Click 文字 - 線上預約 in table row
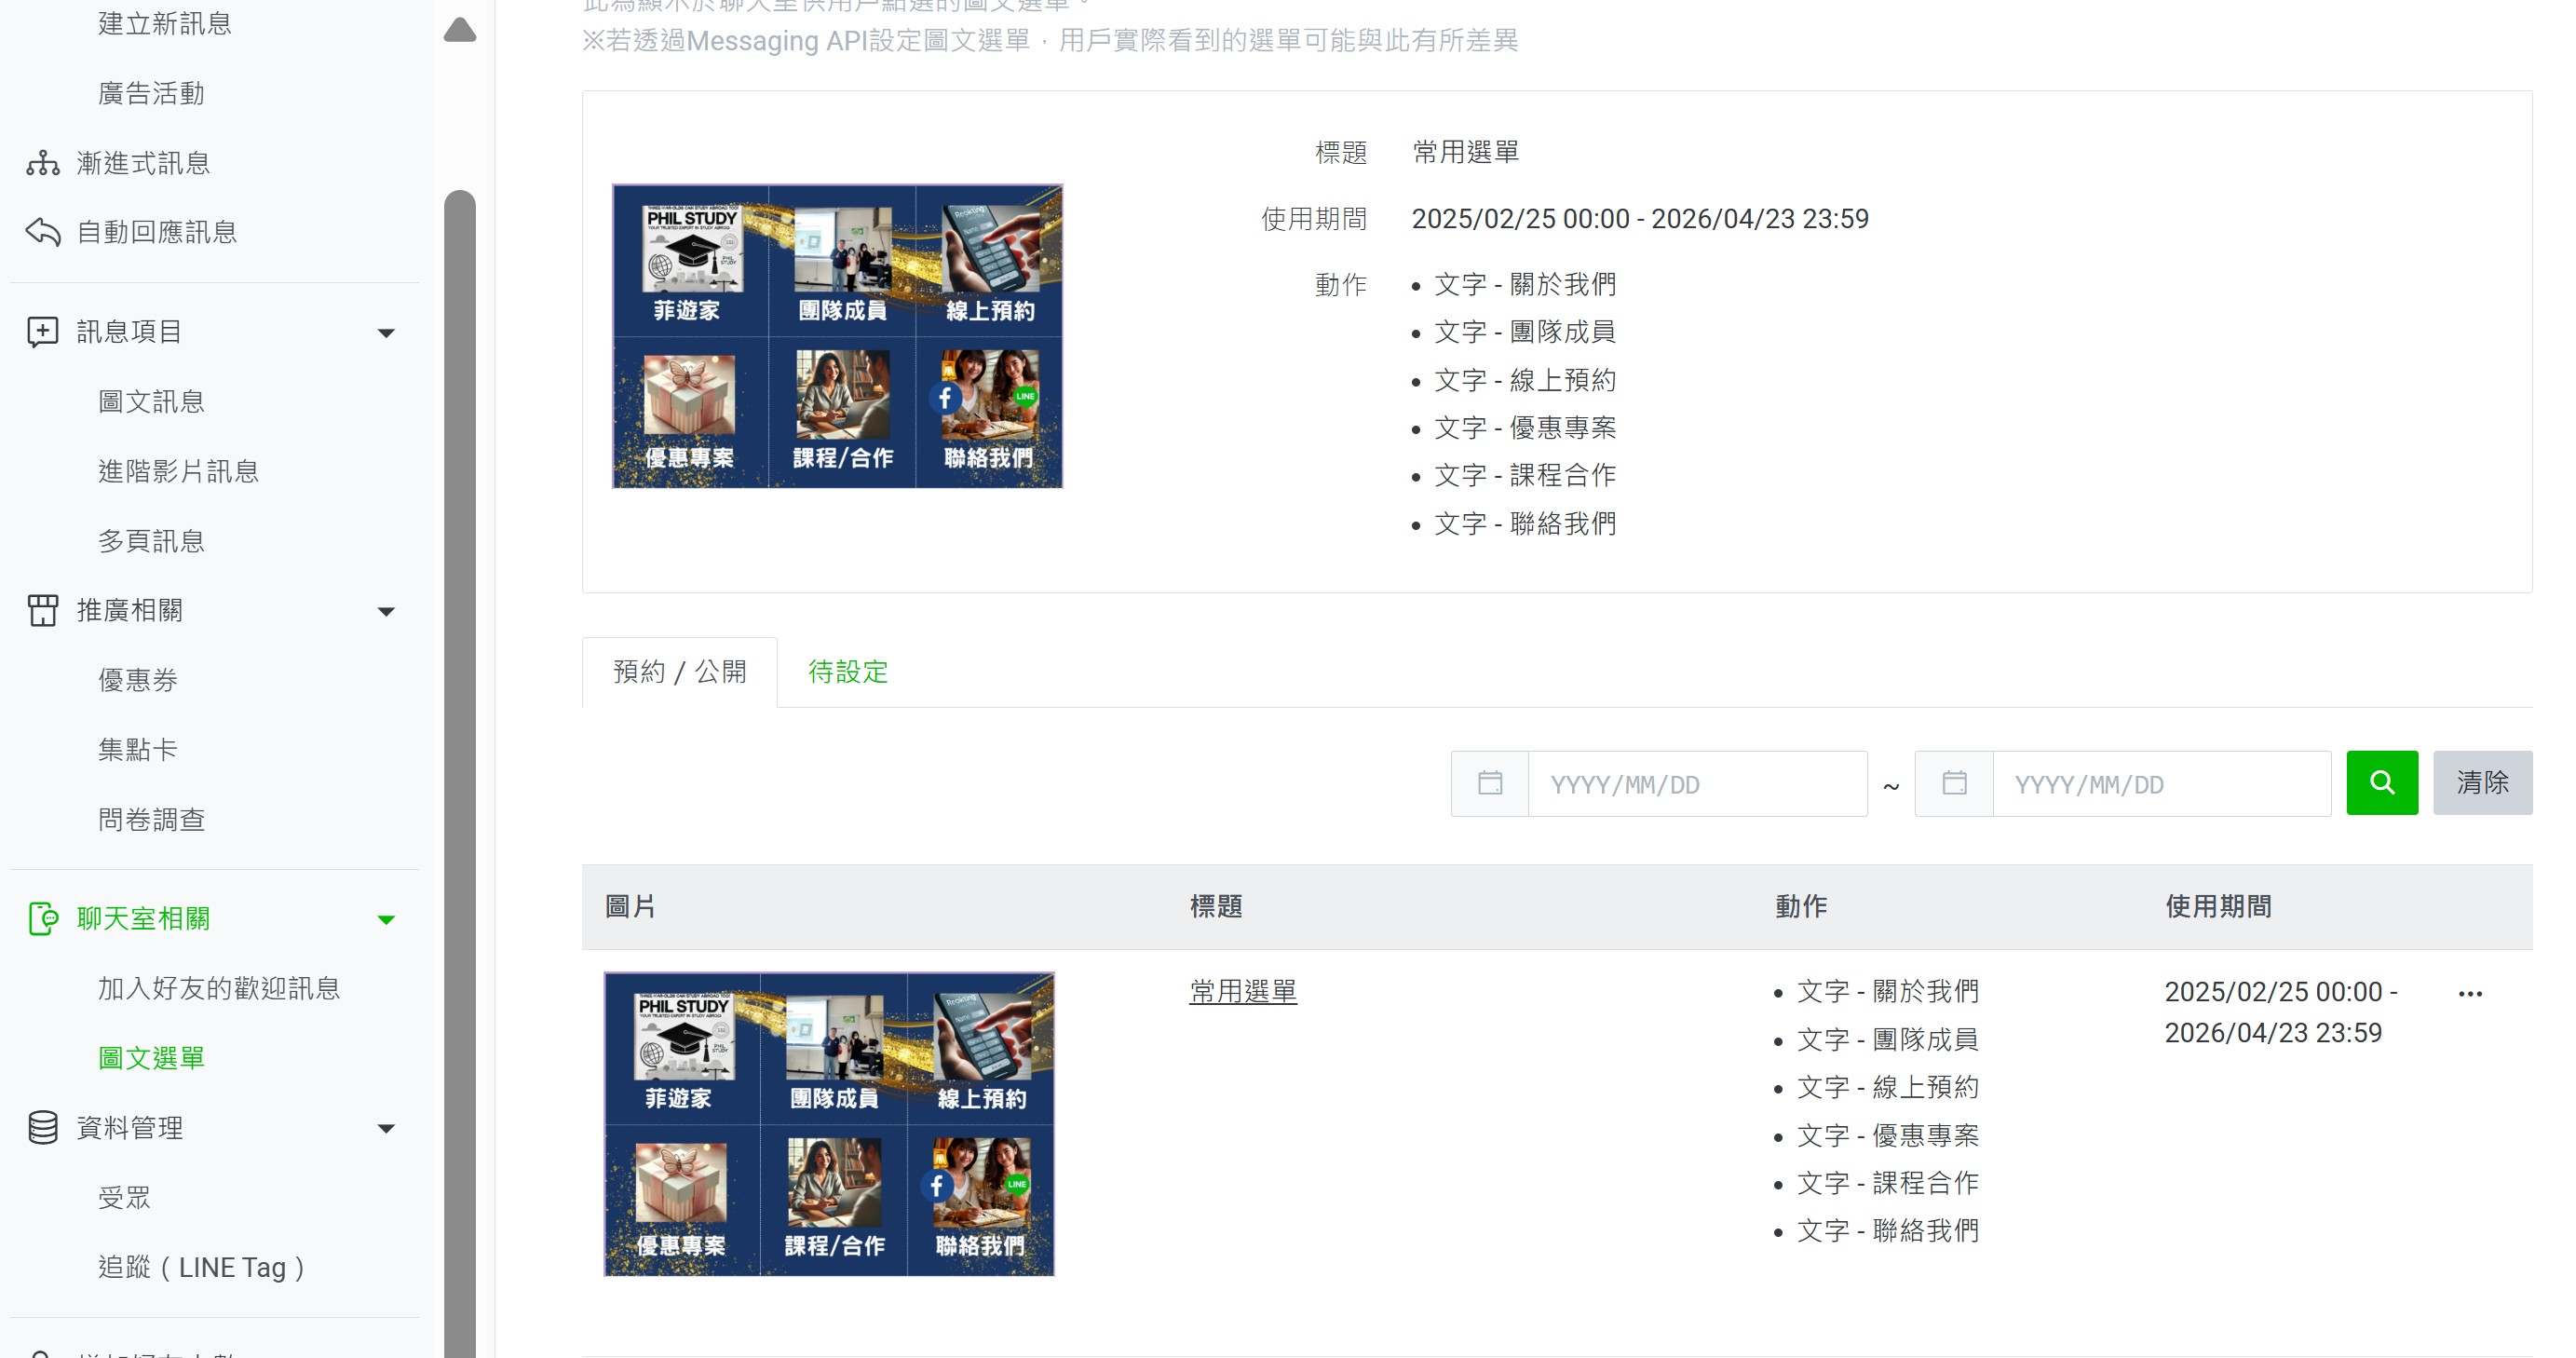The image size is (2576, 1358). [1888, 1088]
